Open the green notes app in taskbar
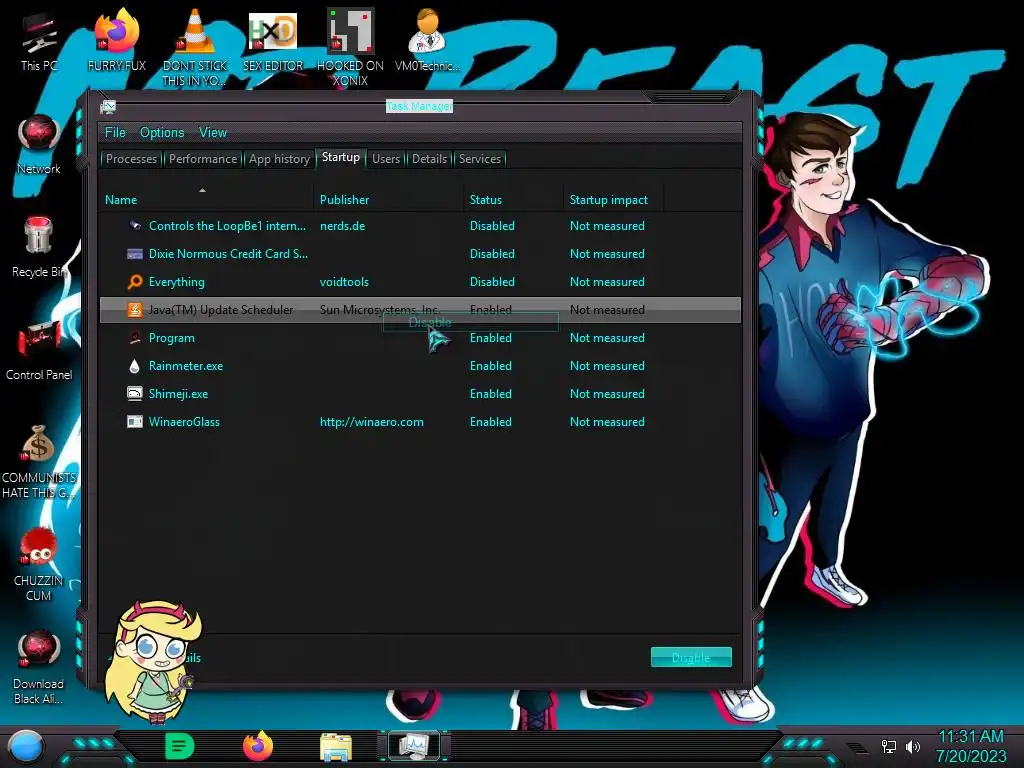The height and width of the screenshot is (768, 1024). pyautogui.click(x=180, y=746)
